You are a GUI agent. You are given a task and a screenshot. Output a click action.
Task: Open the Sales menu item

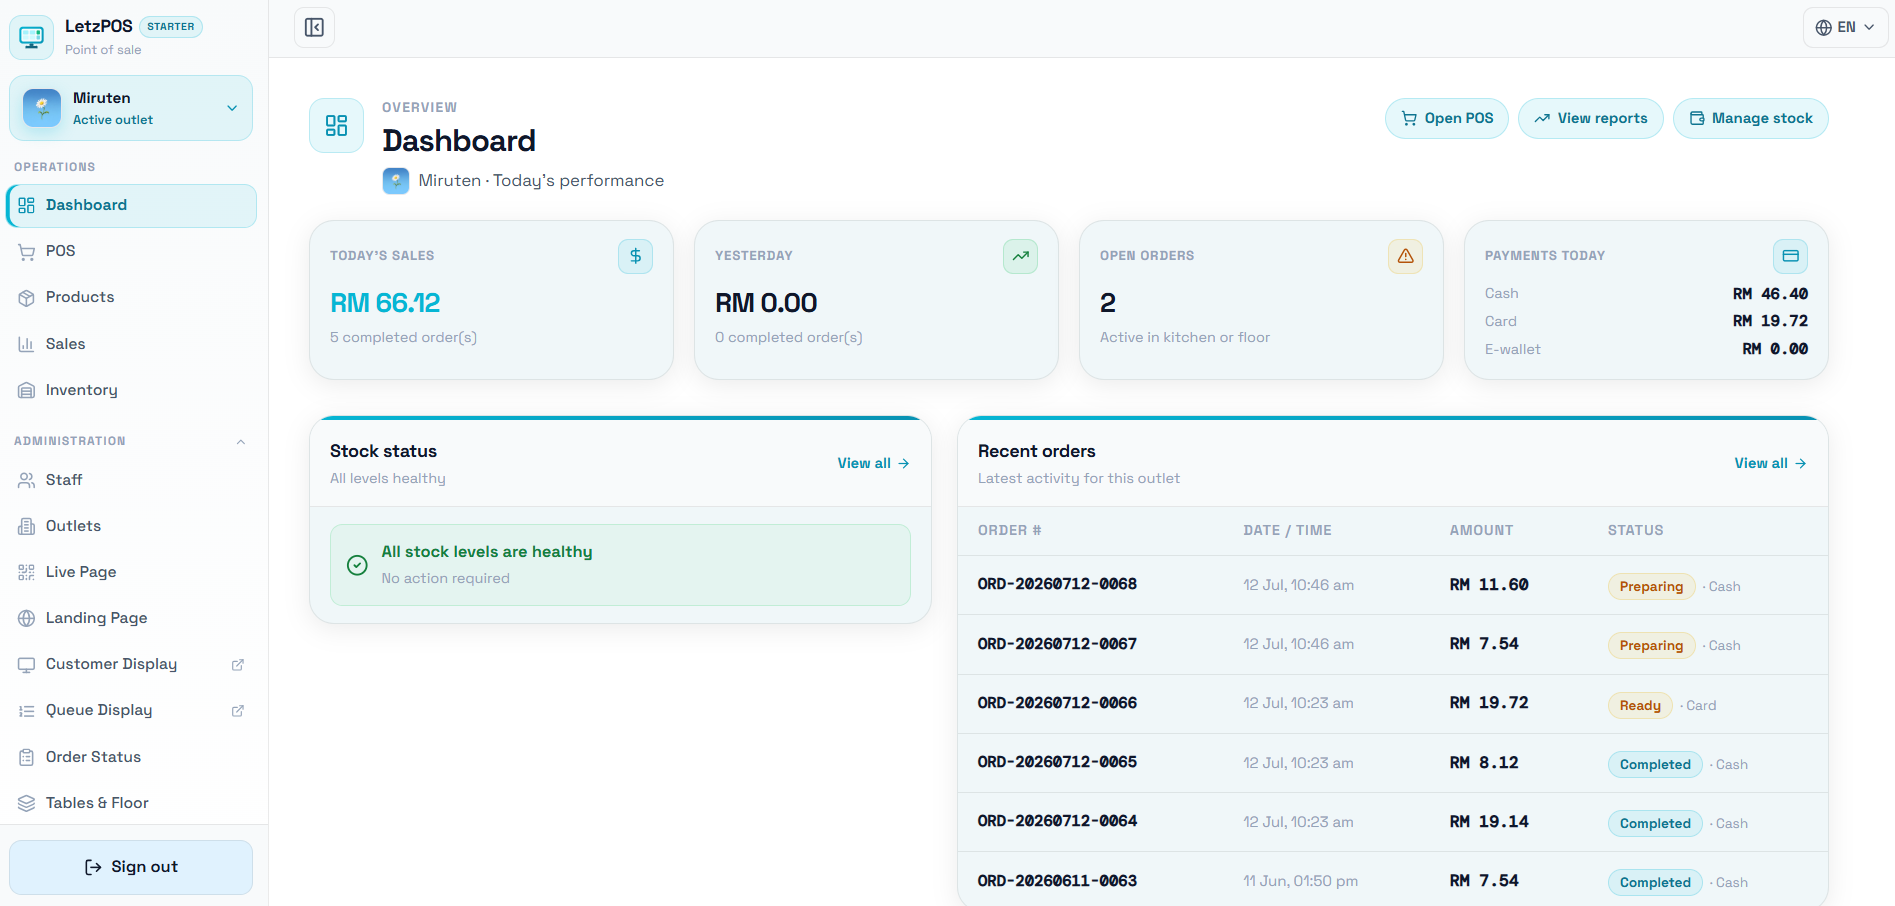[131, 344]
